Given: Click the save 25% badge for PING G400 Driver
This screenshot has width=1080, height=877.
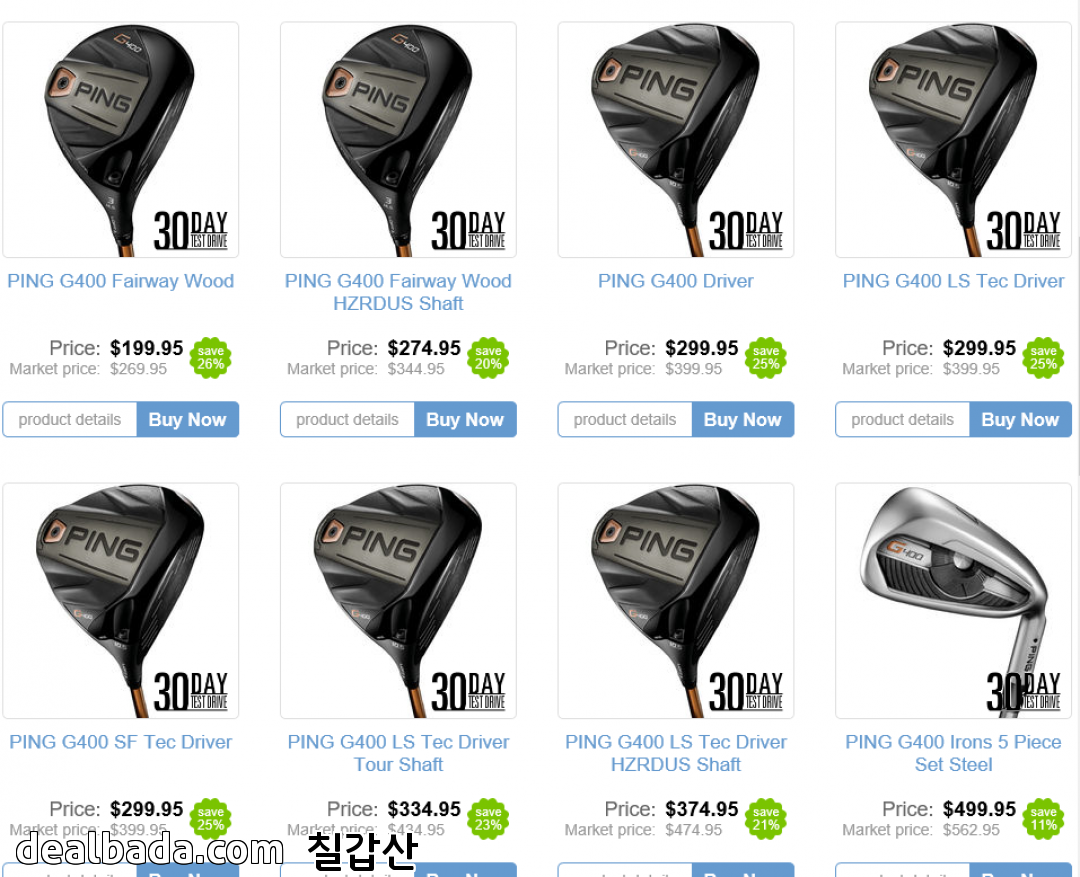Looking at the screenshot, I should 766,358.
